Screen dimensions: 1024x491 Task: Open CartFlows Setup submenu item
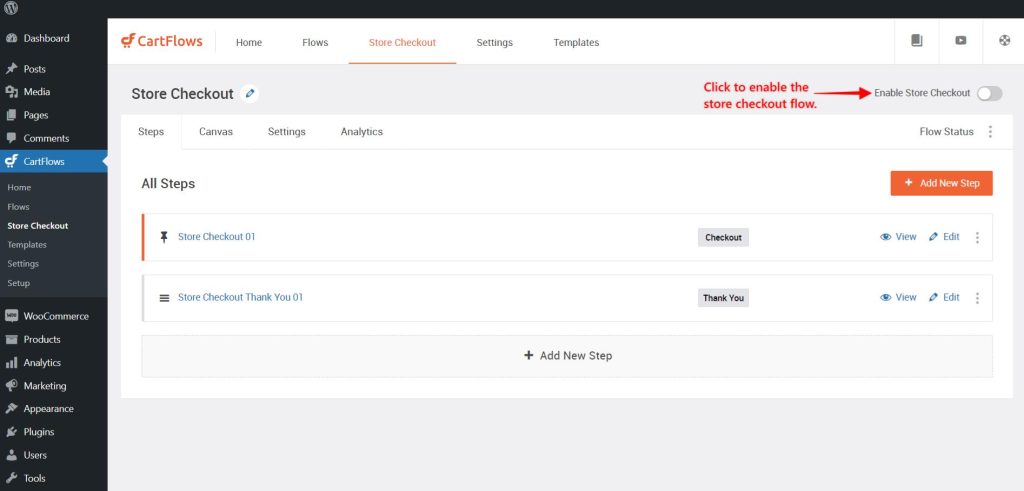[18, 283]
